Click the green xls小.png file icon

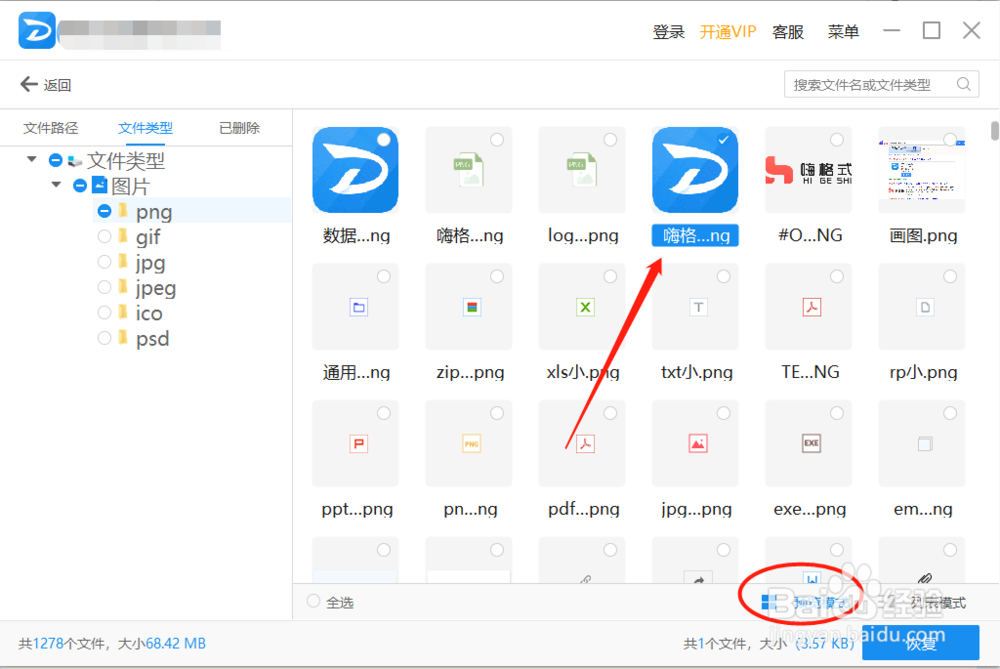[x=585, y=307]
